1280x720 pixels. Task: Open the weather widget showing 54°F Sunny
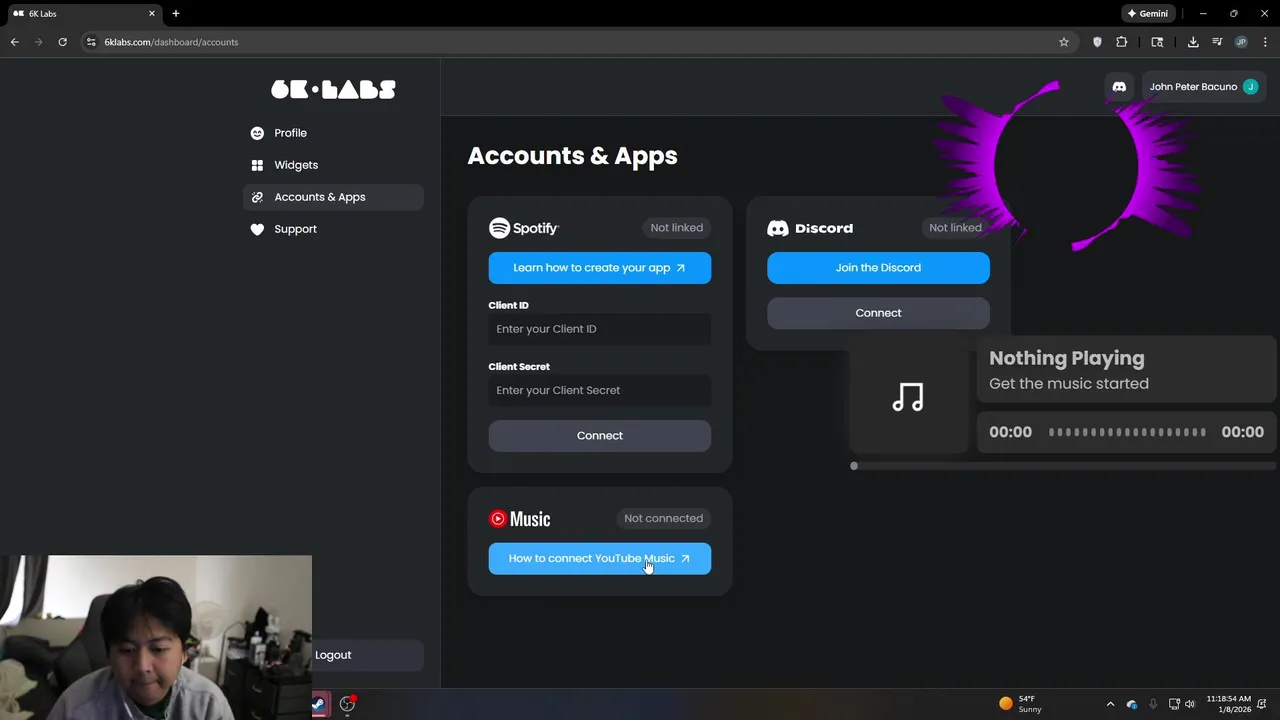click(1020, 704)
